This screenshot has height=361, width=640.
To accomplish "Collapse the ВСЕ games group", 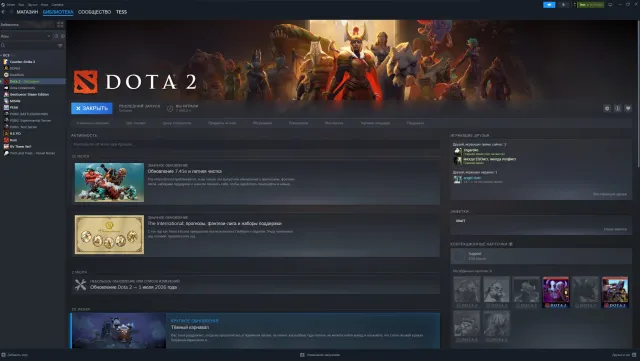I will coord(6,55).
